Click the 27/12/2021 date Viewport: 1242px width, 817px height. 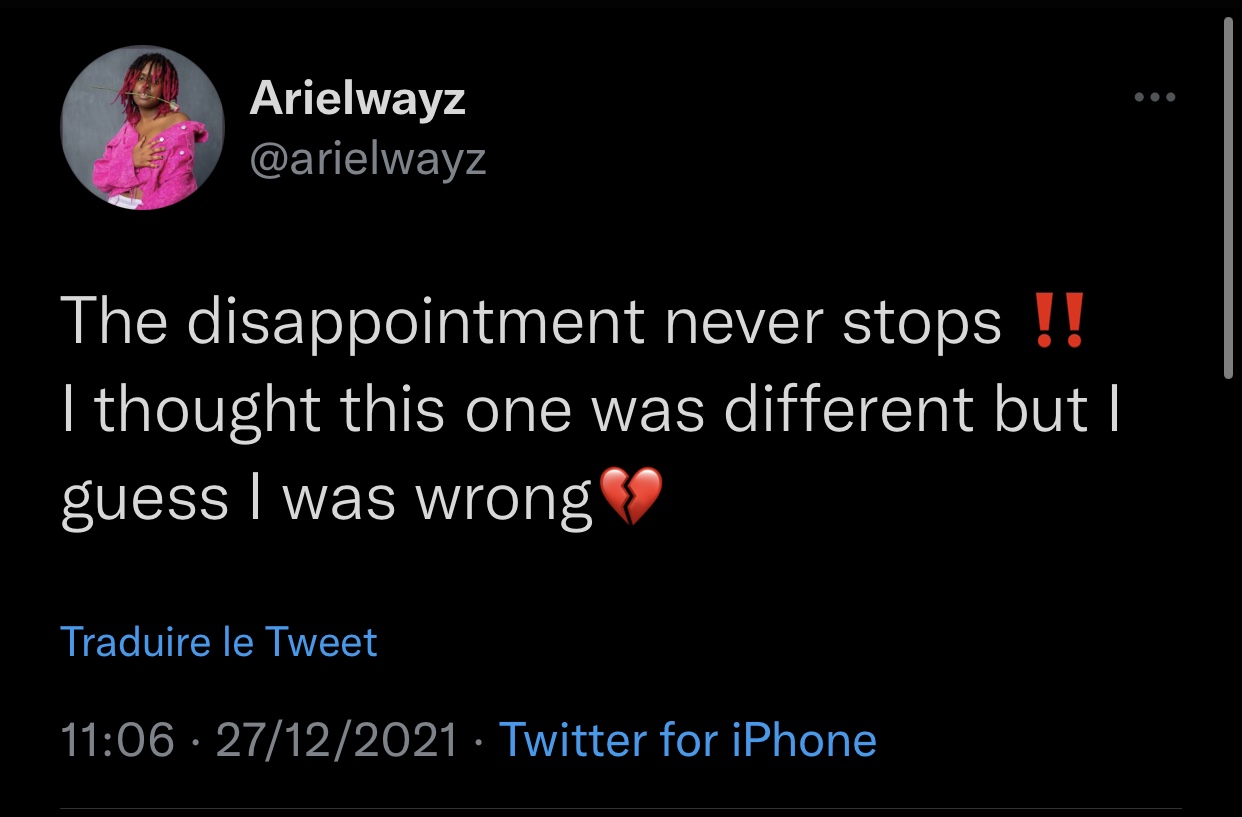point(336,740)
